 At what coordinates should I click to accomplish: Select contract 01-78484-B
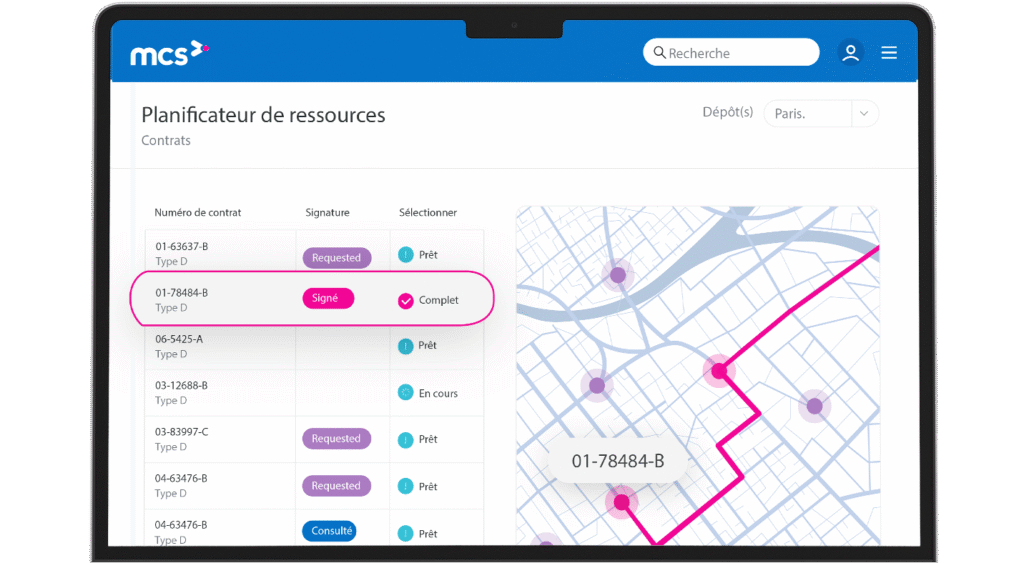click(182, 293)
